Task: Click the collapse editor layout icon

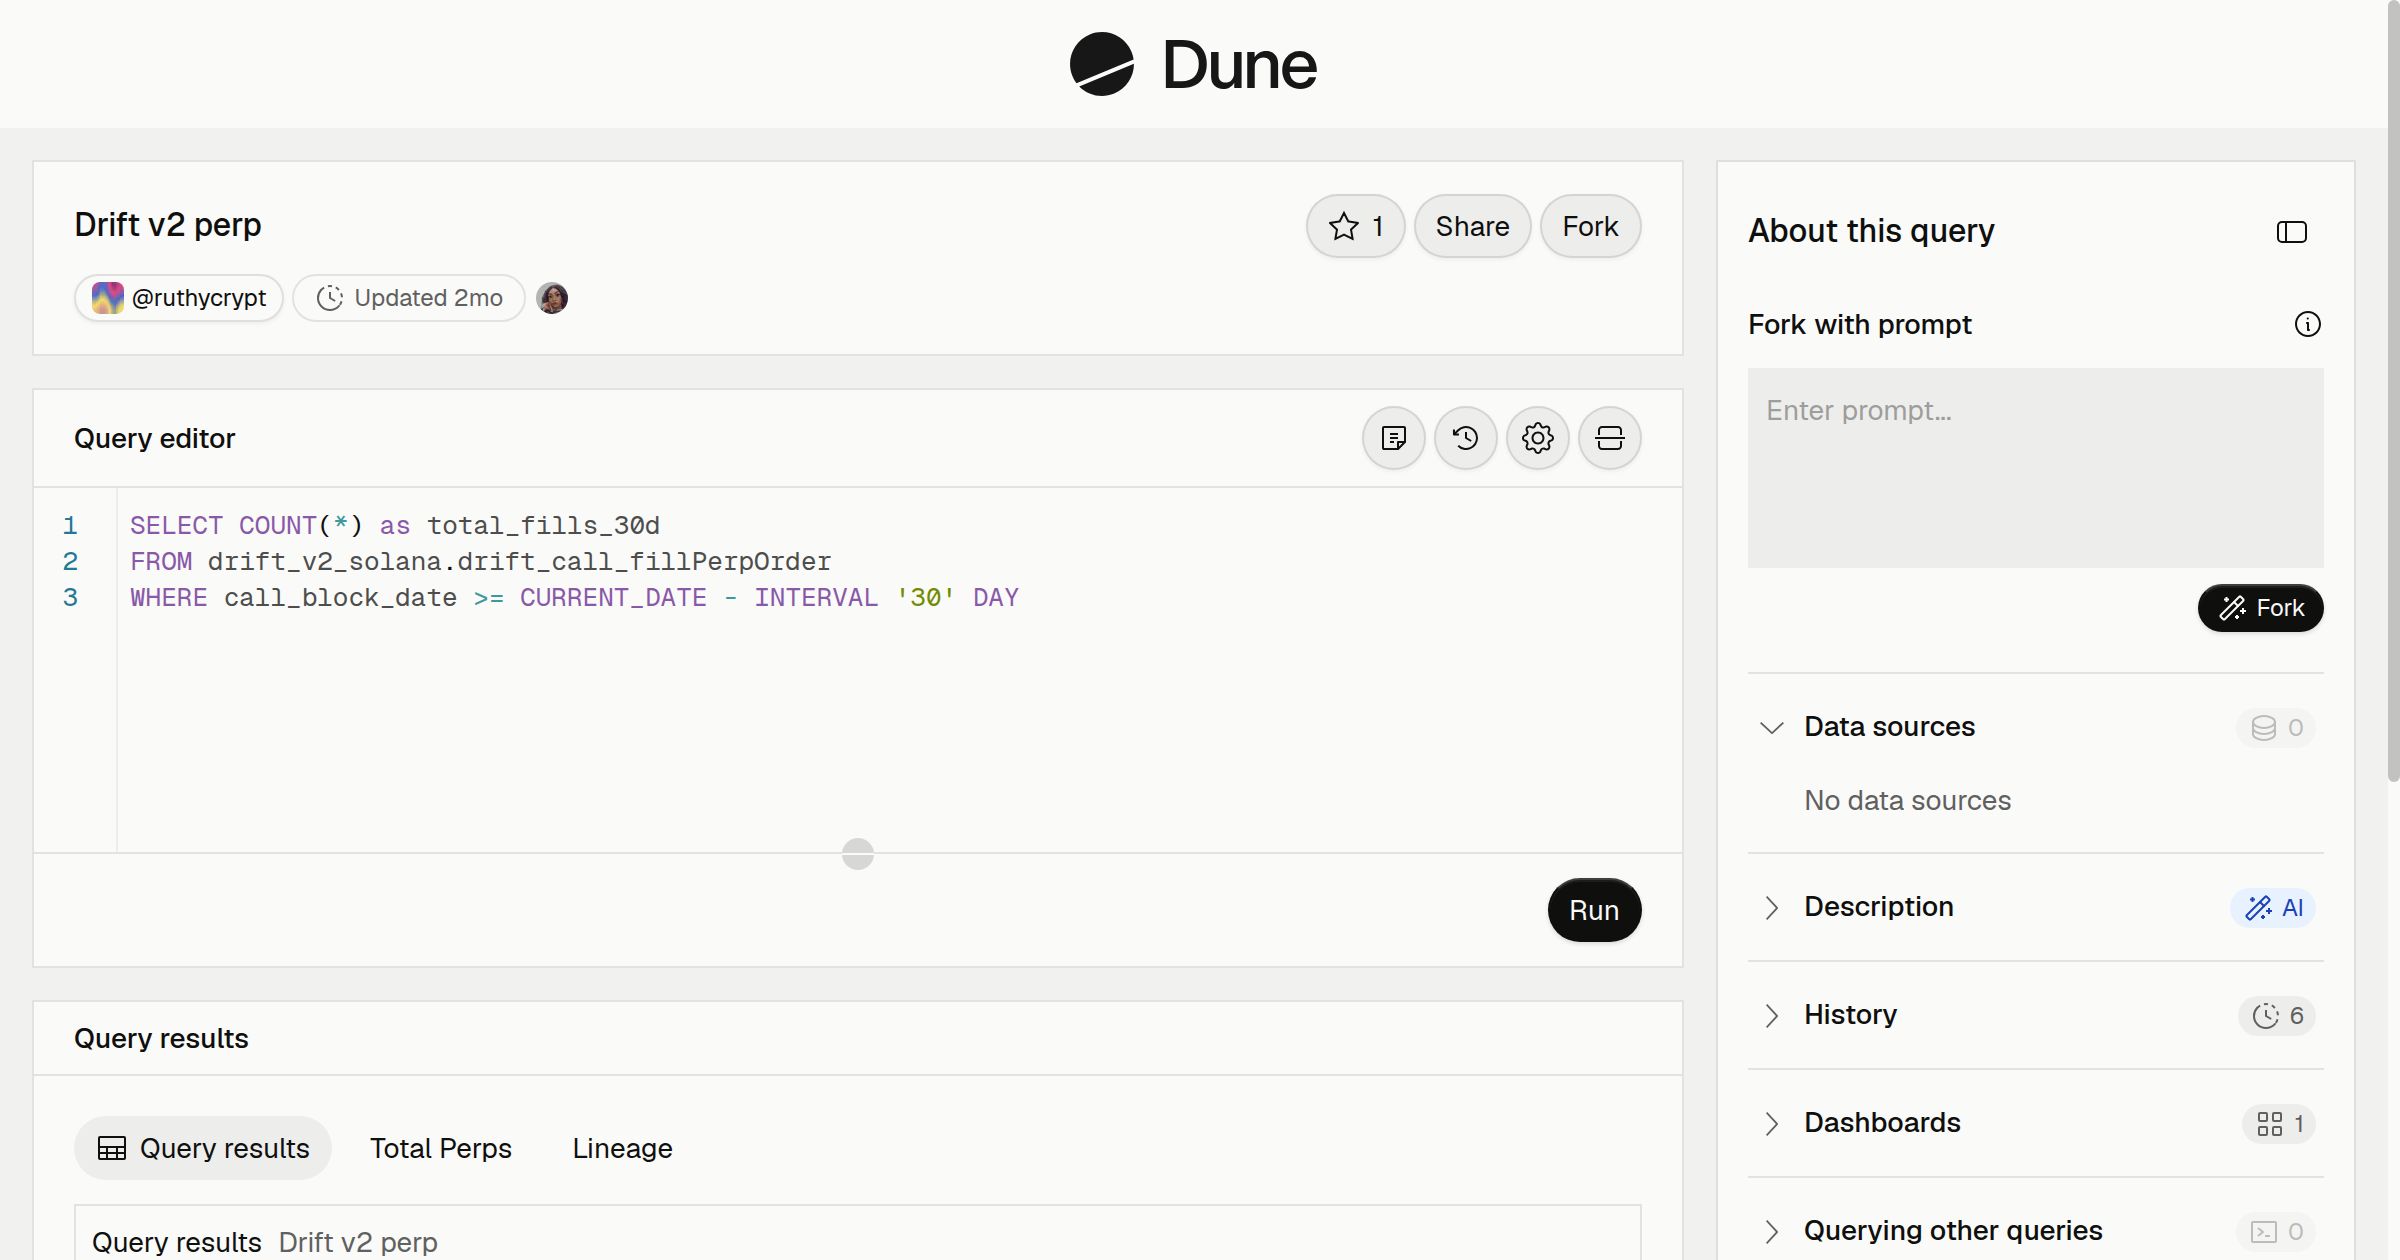Action: point(1610,438)
